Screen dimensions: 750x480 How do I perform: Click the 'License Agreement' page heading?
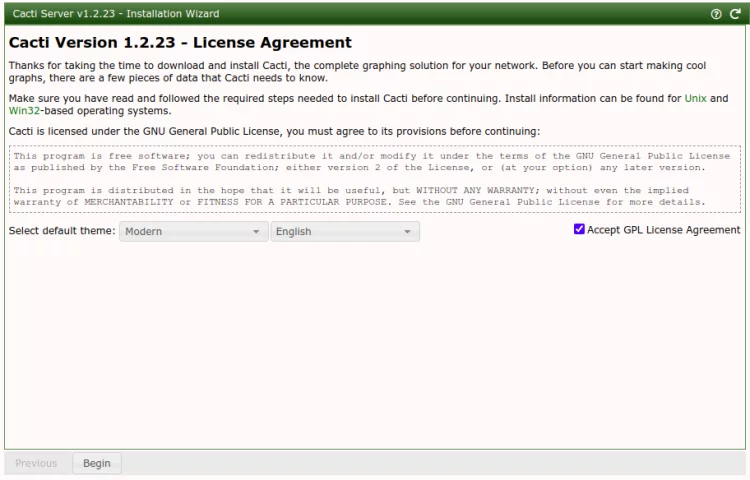tap(180, 43)
